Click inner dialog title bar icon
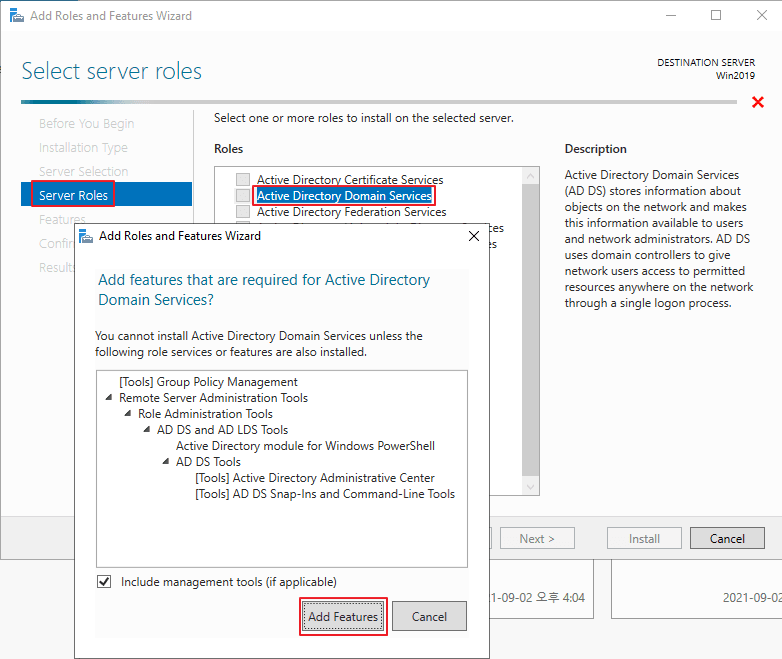 point(86,236)
